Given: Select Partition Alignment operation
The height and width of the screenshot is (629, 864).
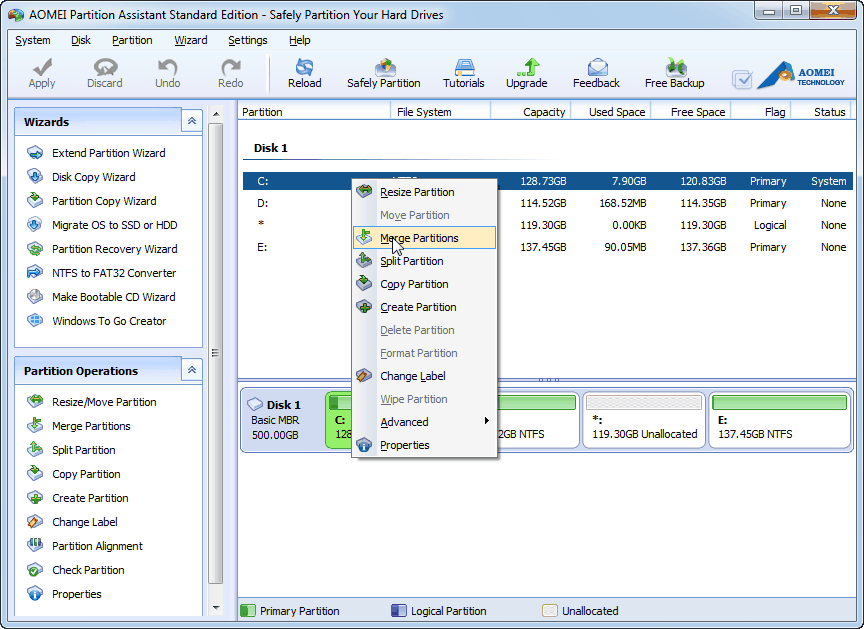Looking at the screenshot, I should coord(85,546).
